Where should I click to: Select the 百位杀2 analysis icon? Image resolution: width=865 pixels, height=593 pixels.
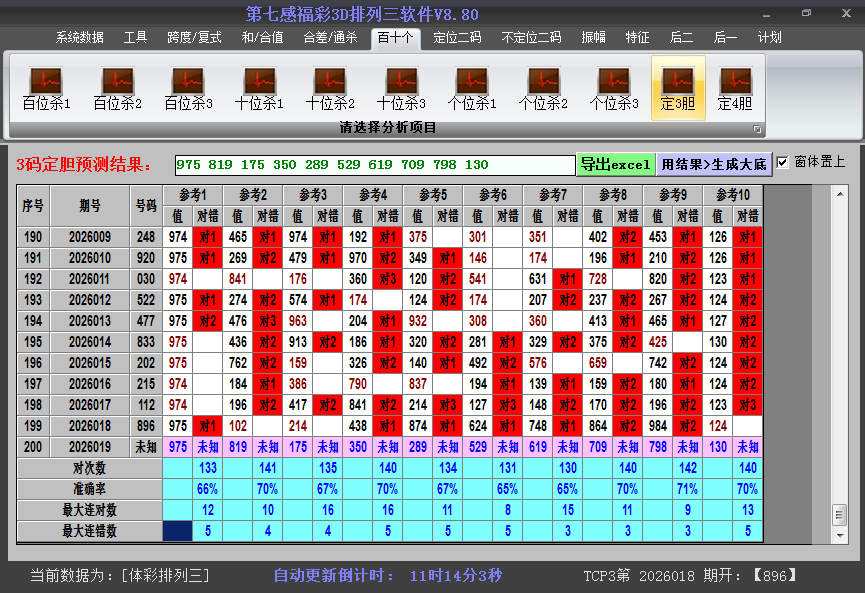coord(117,88)
